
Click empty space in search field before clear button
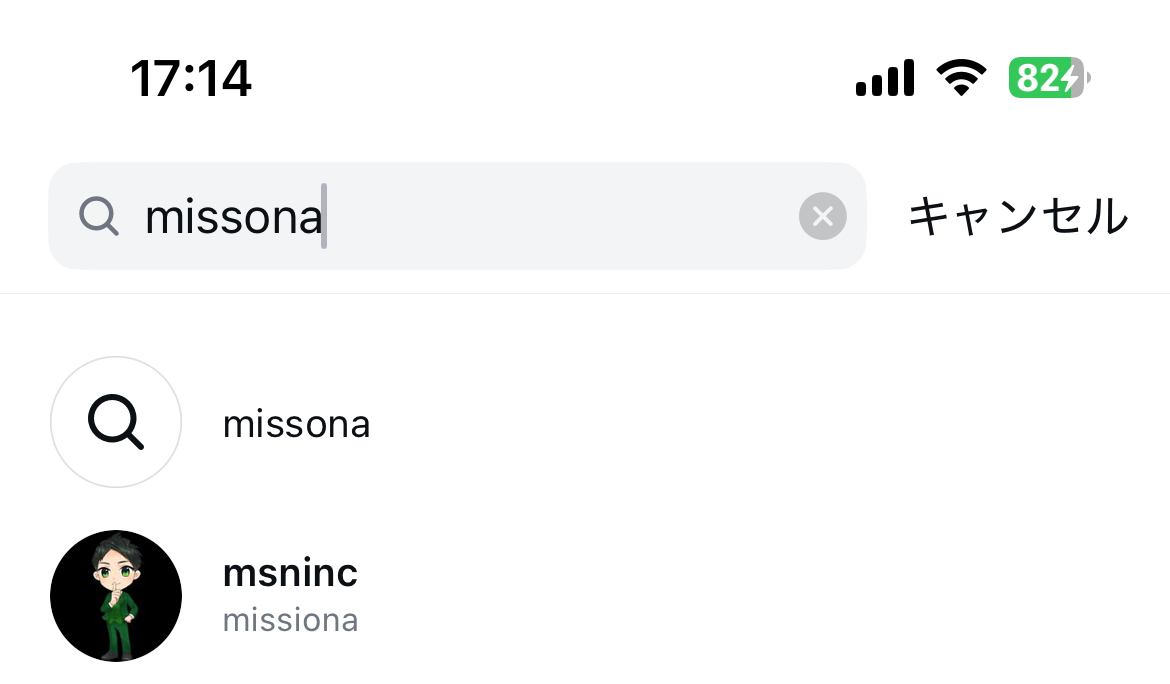coord(560,216)
